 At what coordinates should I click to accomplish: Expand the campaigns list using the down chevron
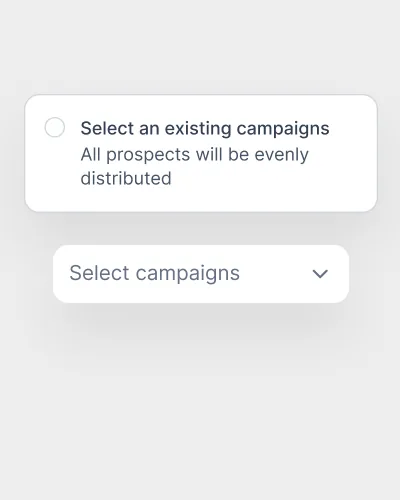pos(320,274)
